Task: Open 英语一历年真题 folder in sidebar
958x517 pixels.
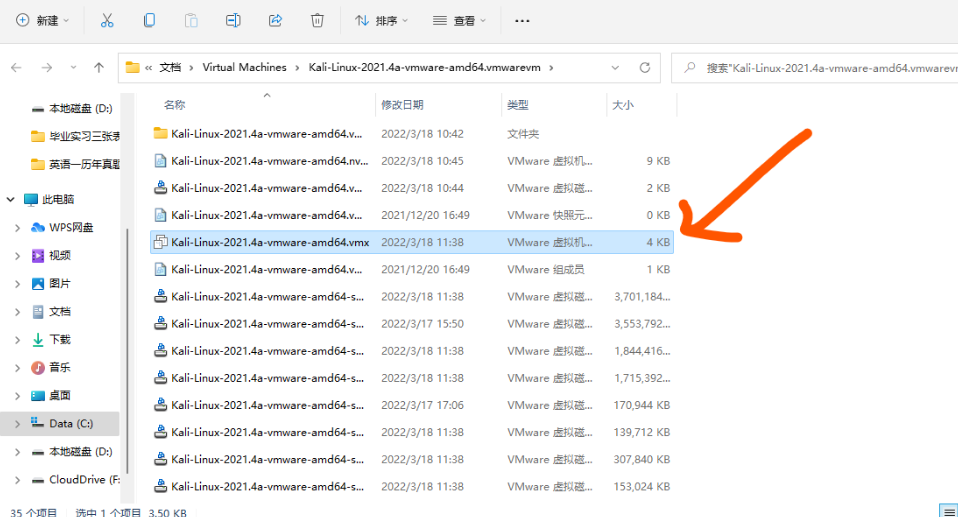Action: click(75, 164)
